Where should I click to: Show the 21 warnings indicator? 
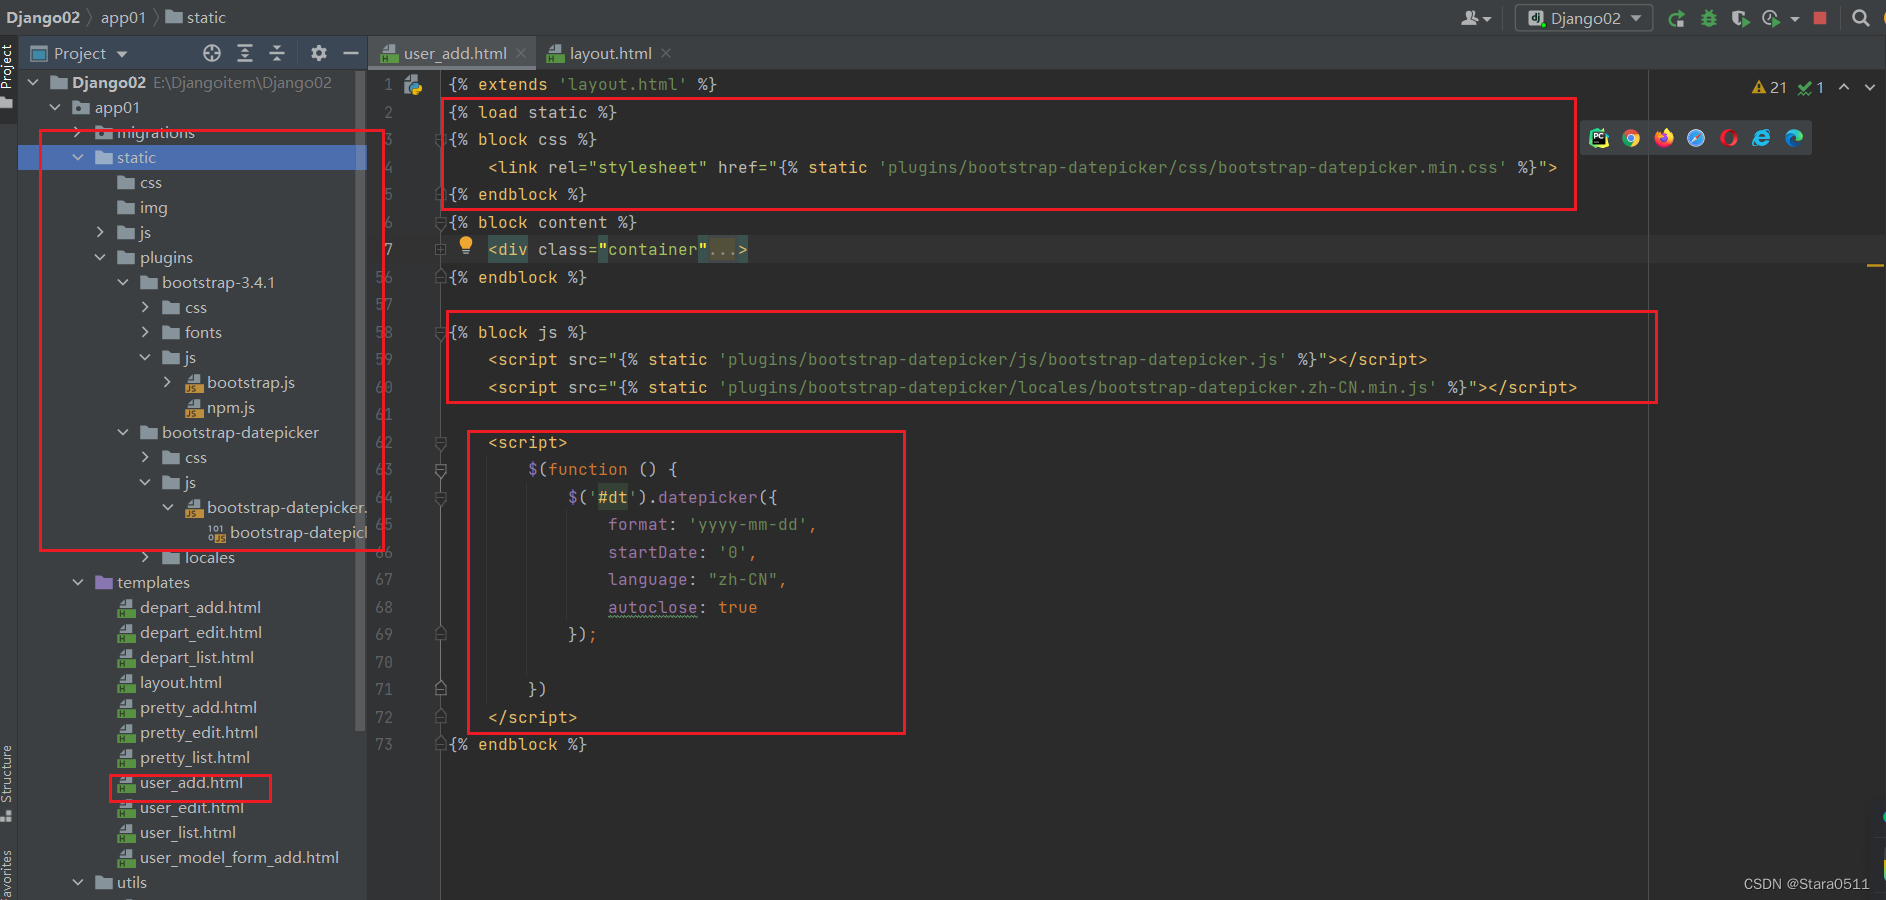1769,88
